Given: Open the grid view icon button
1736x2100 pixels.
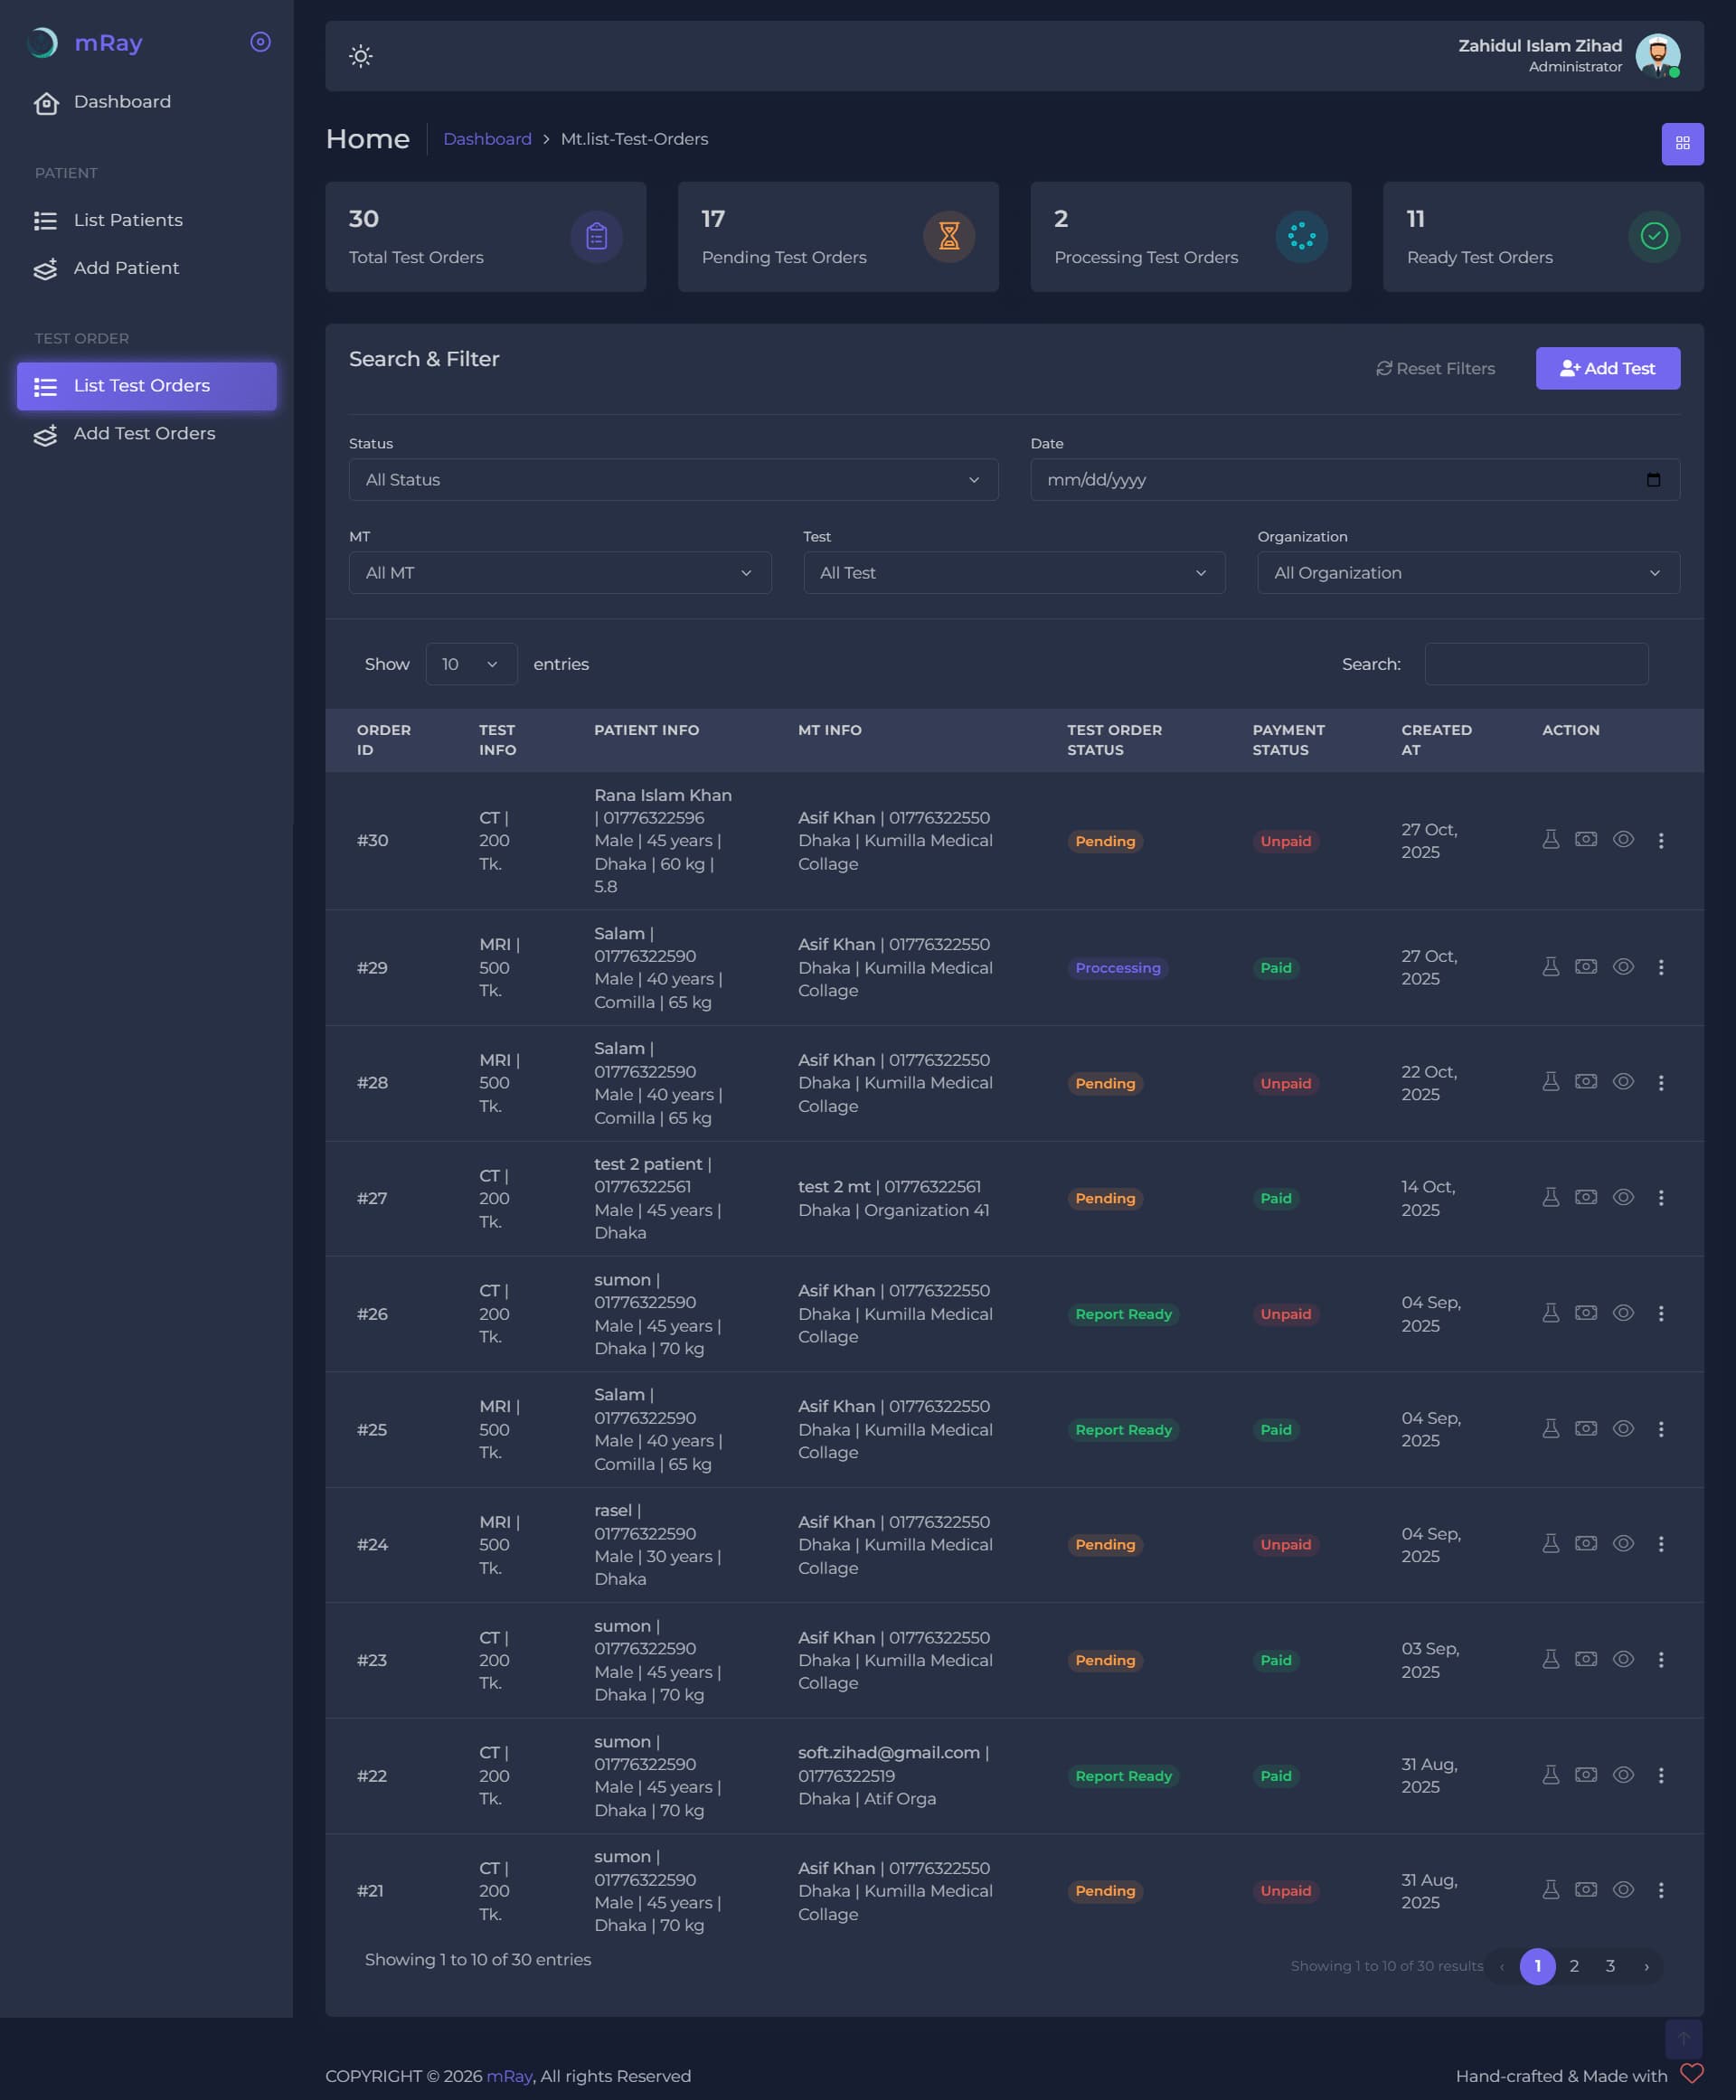Looking at the screenshot, I should point(1682,144).
